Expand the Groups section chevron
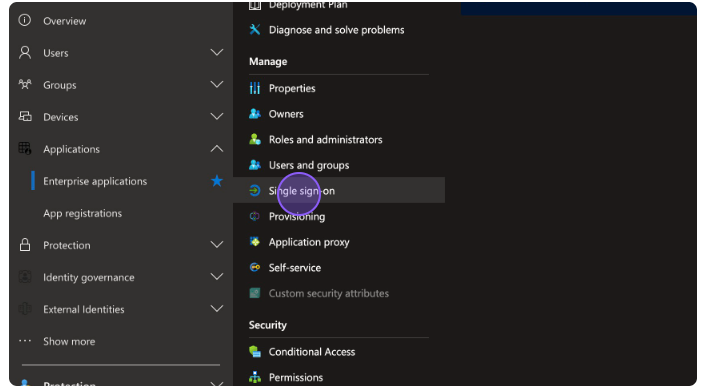The width and height of the screenshot is (707, 392). 217,84
